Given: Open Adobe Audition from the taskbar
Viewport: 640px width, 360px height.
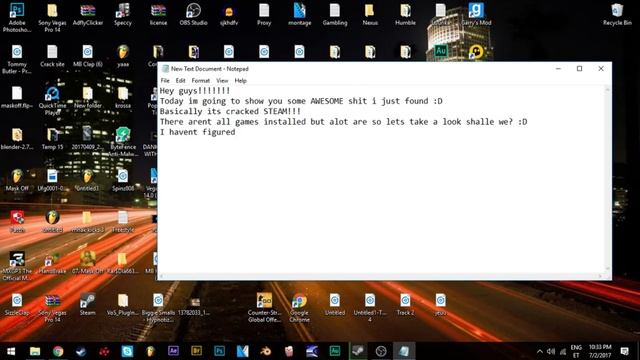Looking at the screenshot, I should [x=335, y=351].
